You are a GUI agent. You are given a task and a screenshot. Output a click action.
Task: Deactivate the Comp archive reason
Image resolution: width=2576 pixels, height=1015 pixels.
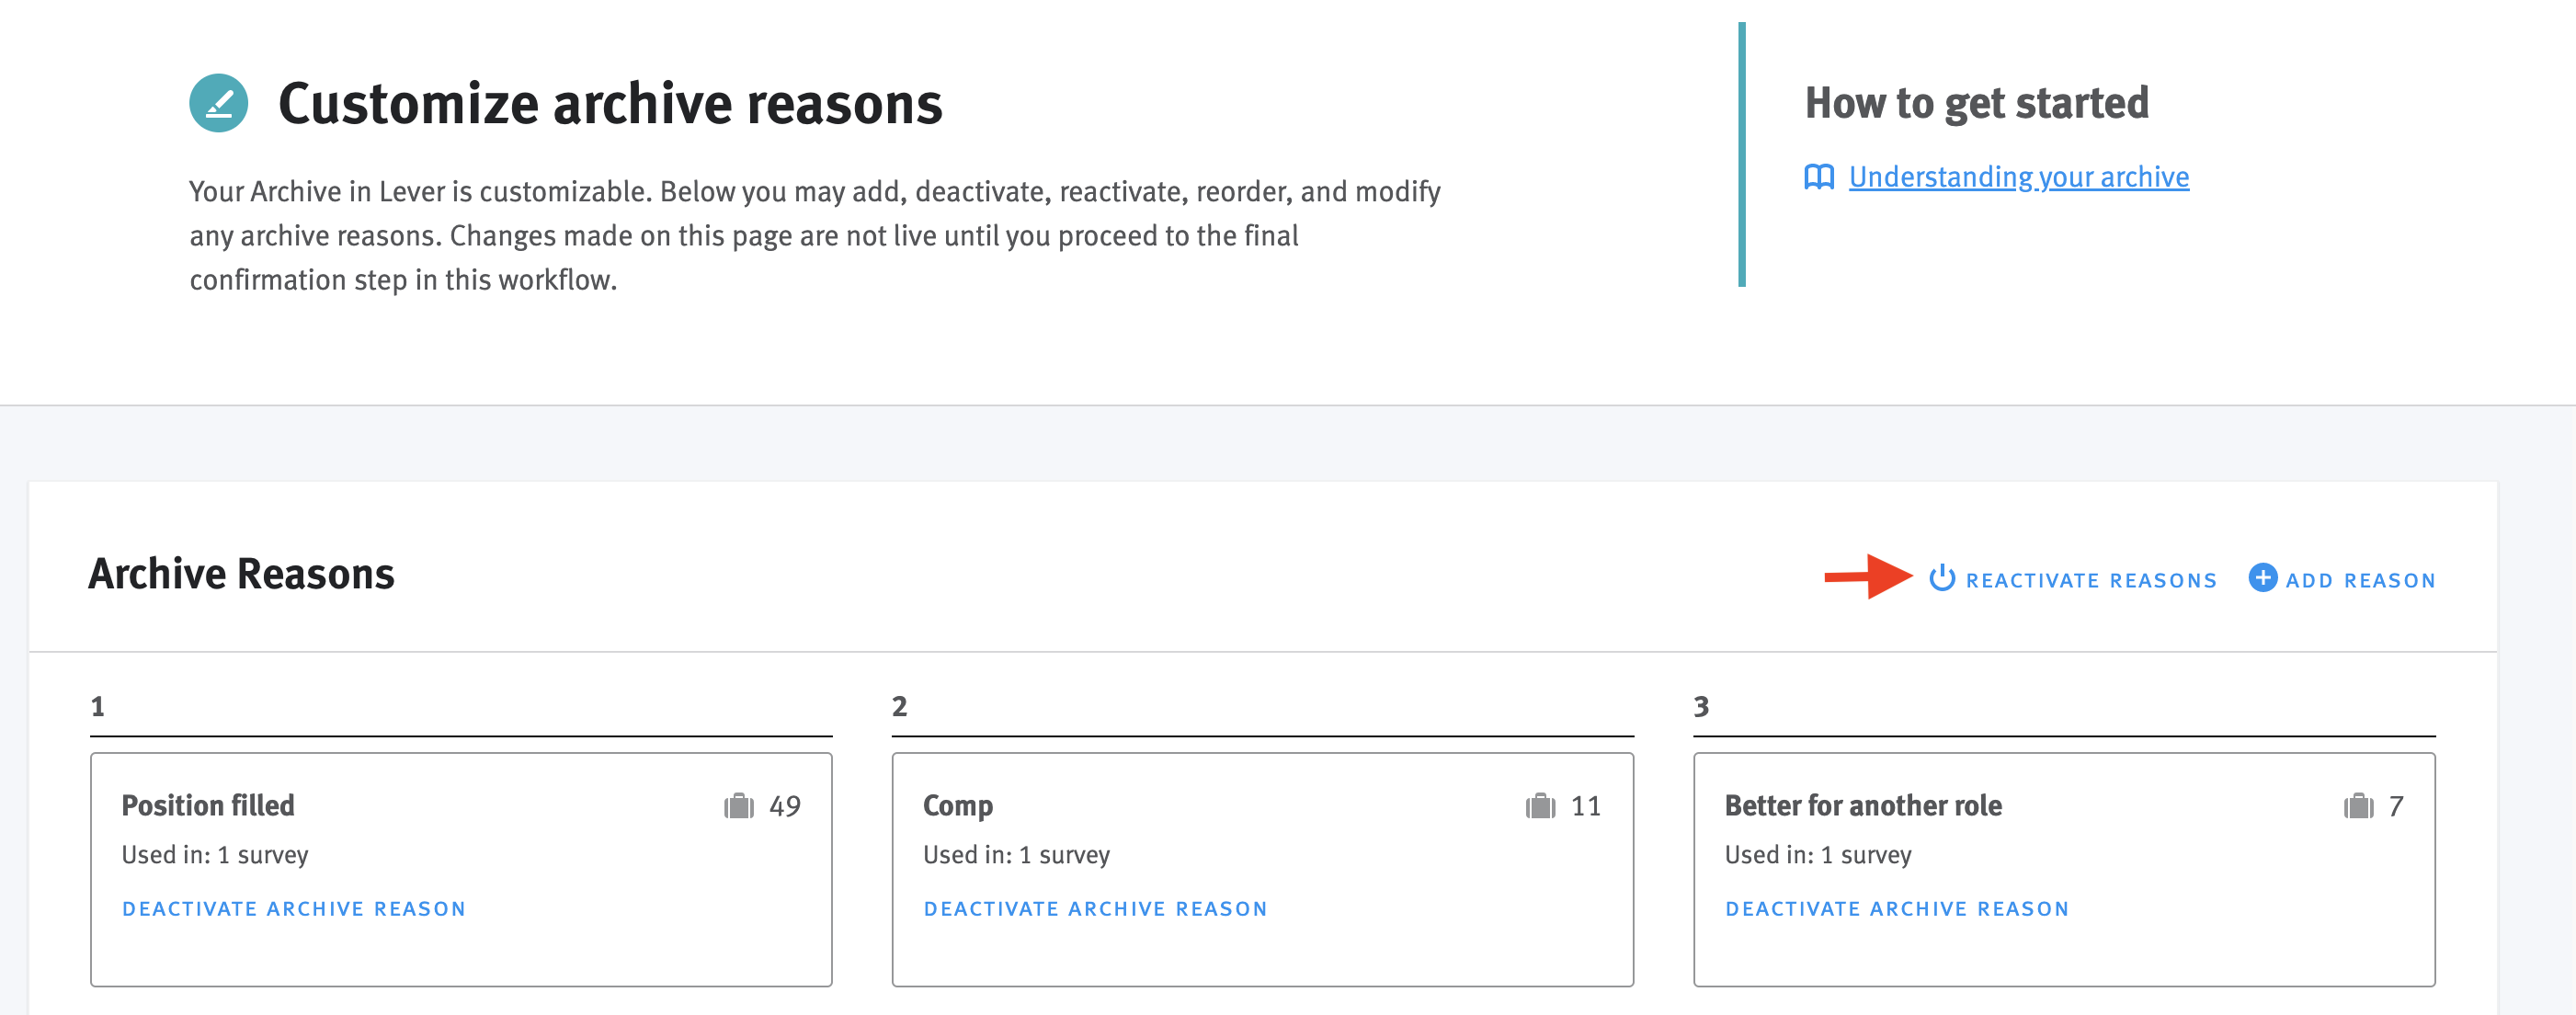click(1095, 908)
